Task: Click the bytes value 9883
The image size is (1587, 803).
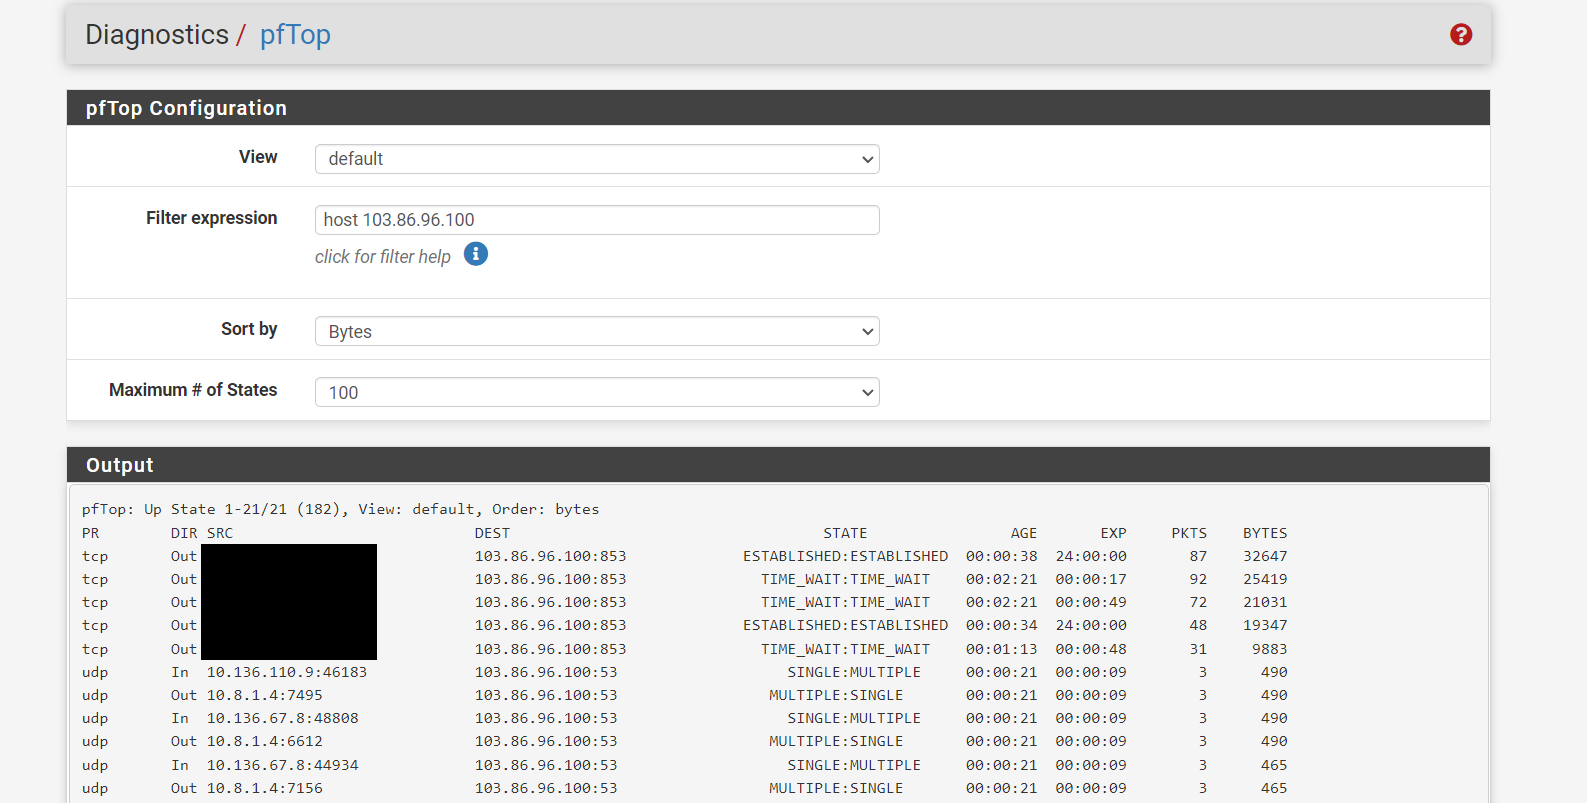Action: (x=1270, y=649)
